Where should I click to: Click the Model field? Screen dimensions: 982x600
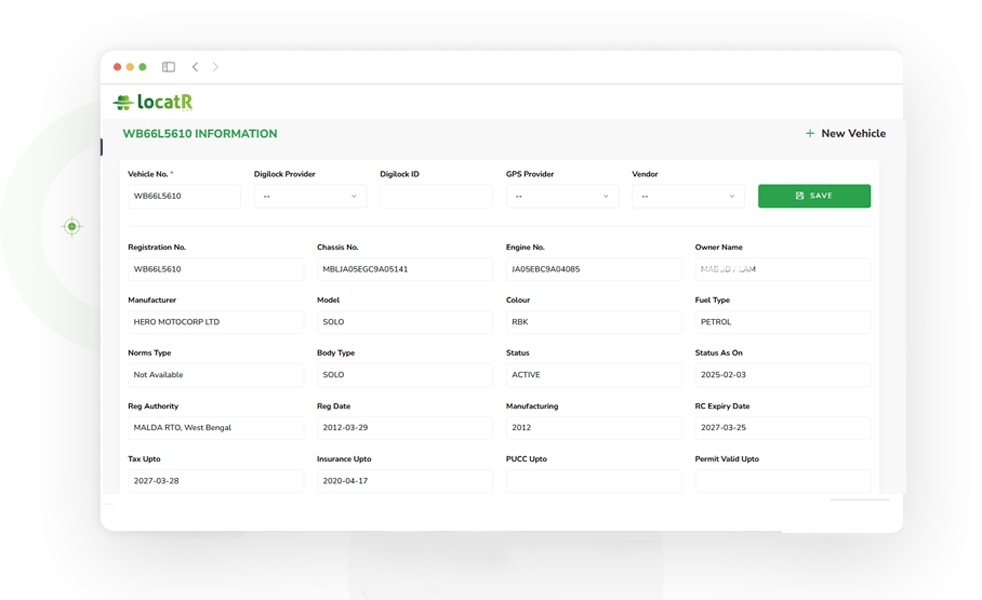point(405,322)
